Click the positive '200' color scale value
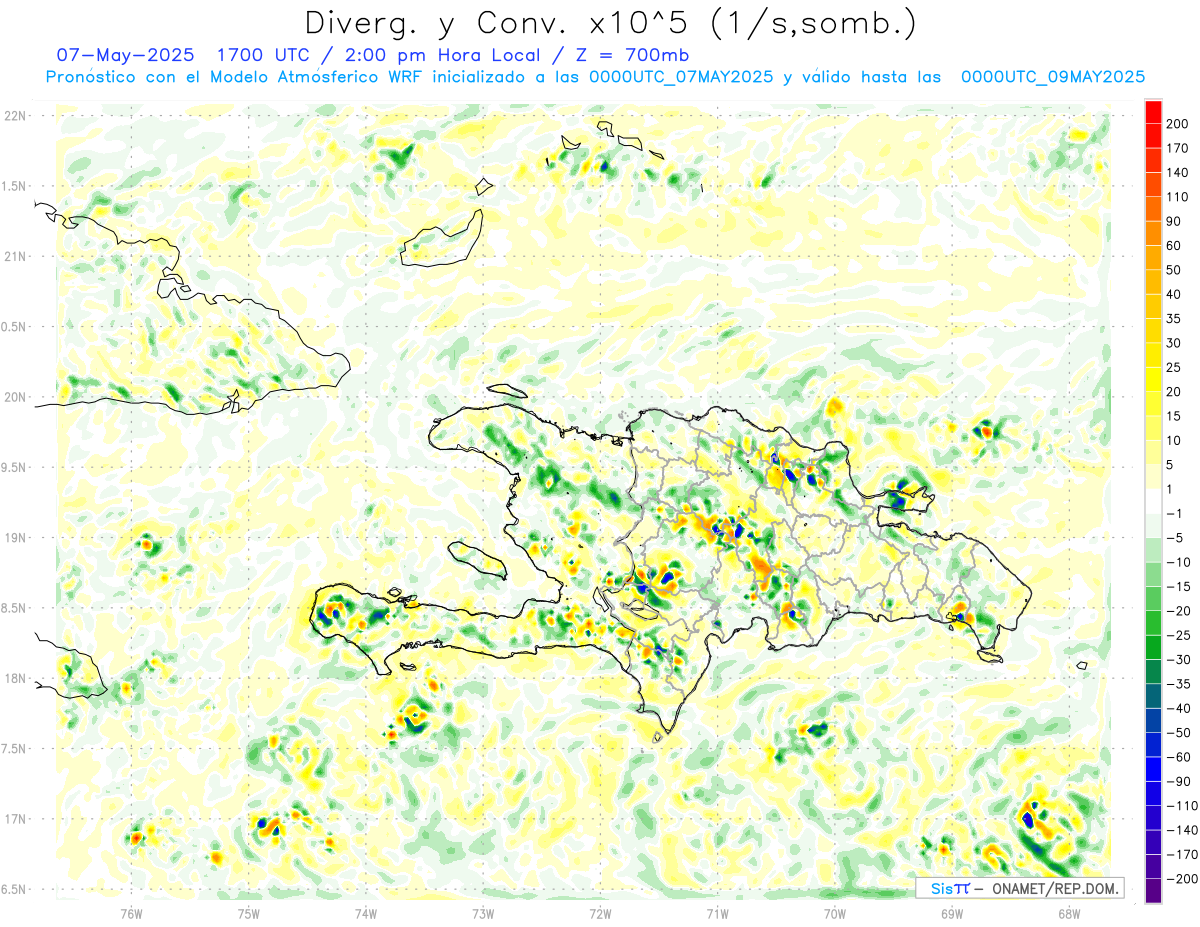The image size is (1200, 927). [x=1178, y=124]
